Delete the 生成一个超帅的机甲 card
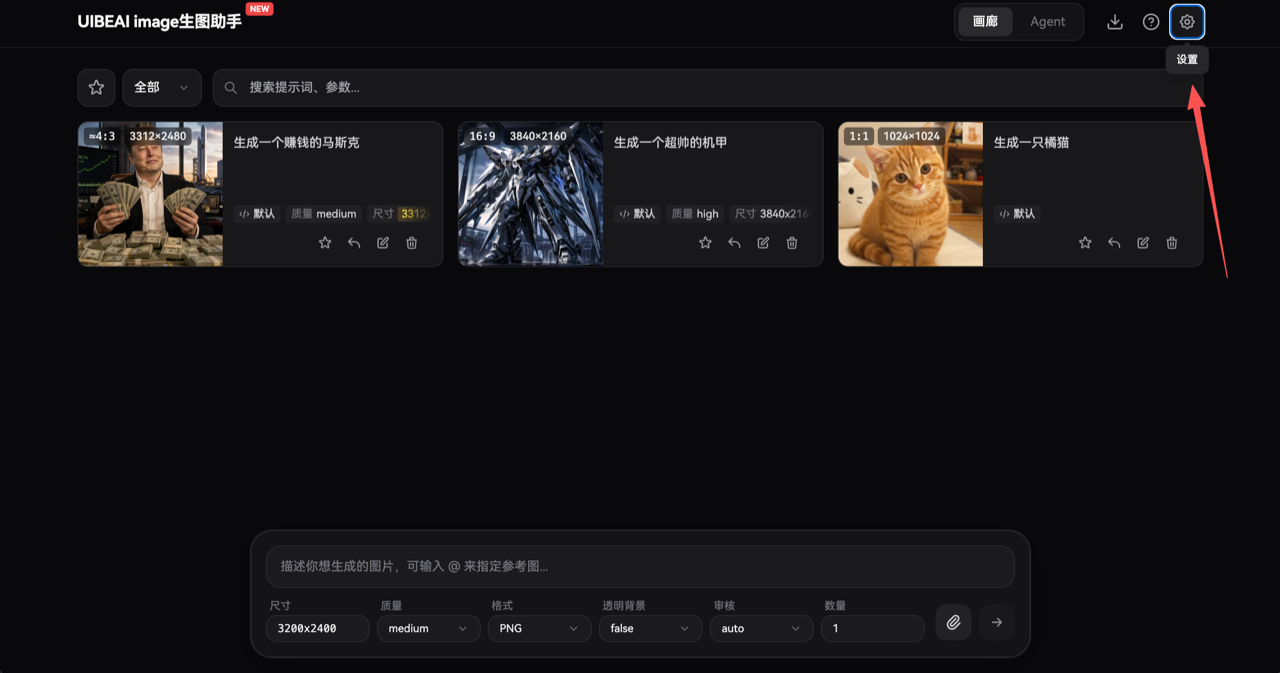The image size is (1280, 673). coord(792,243)
